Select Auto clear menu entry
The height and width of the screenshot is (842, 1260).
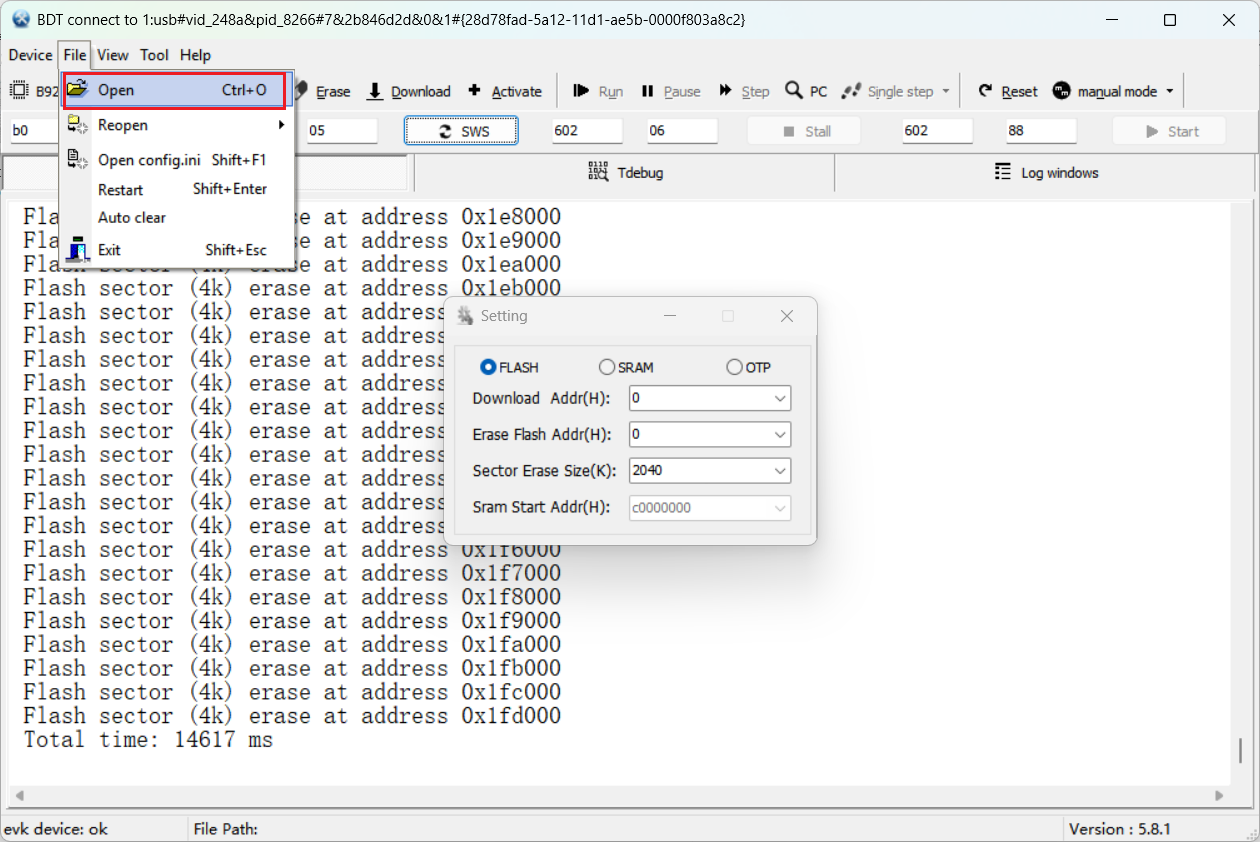click(176, 217)
